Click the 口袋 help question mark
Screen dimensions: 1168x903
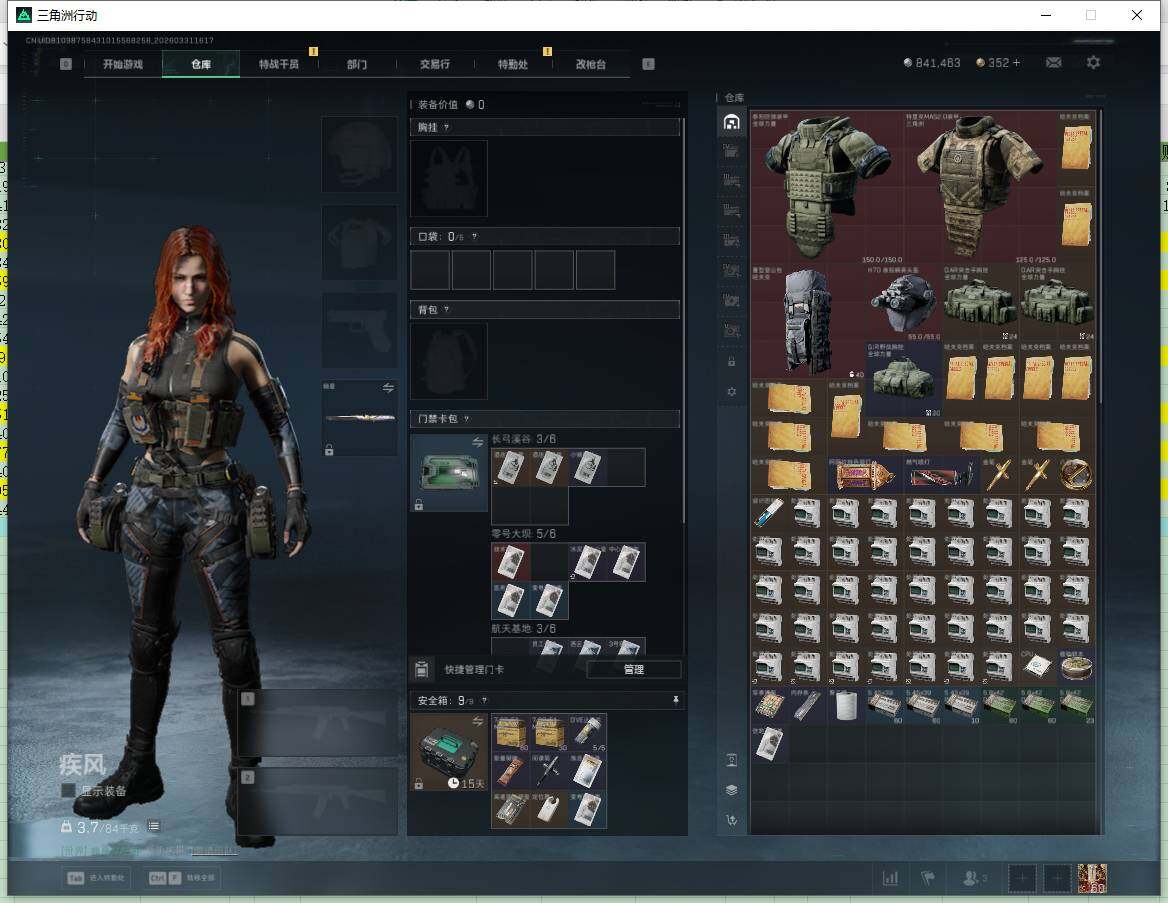(x=474, y=237)
